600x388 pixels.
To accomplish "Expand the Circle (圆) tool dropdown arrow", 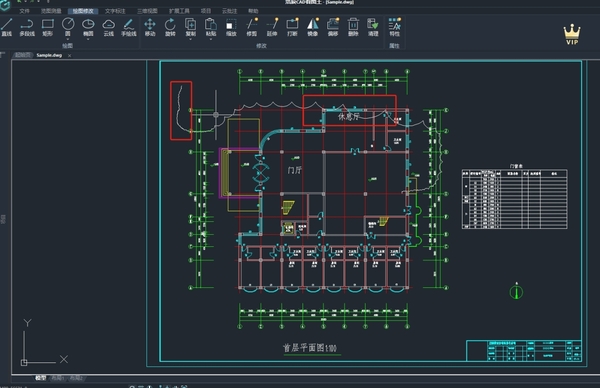I will (x=68, y=39).
